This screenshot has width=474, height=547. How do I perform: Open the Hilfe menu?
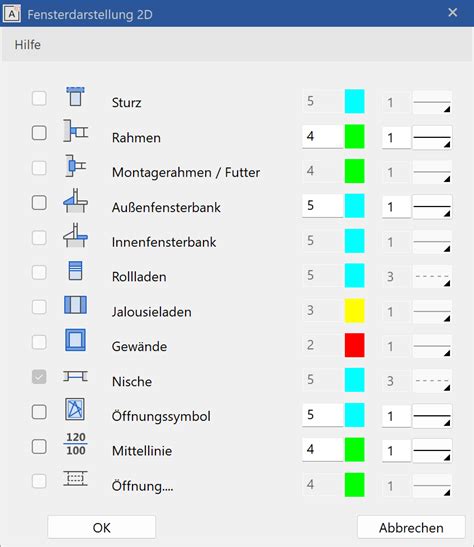coord(28,45)
